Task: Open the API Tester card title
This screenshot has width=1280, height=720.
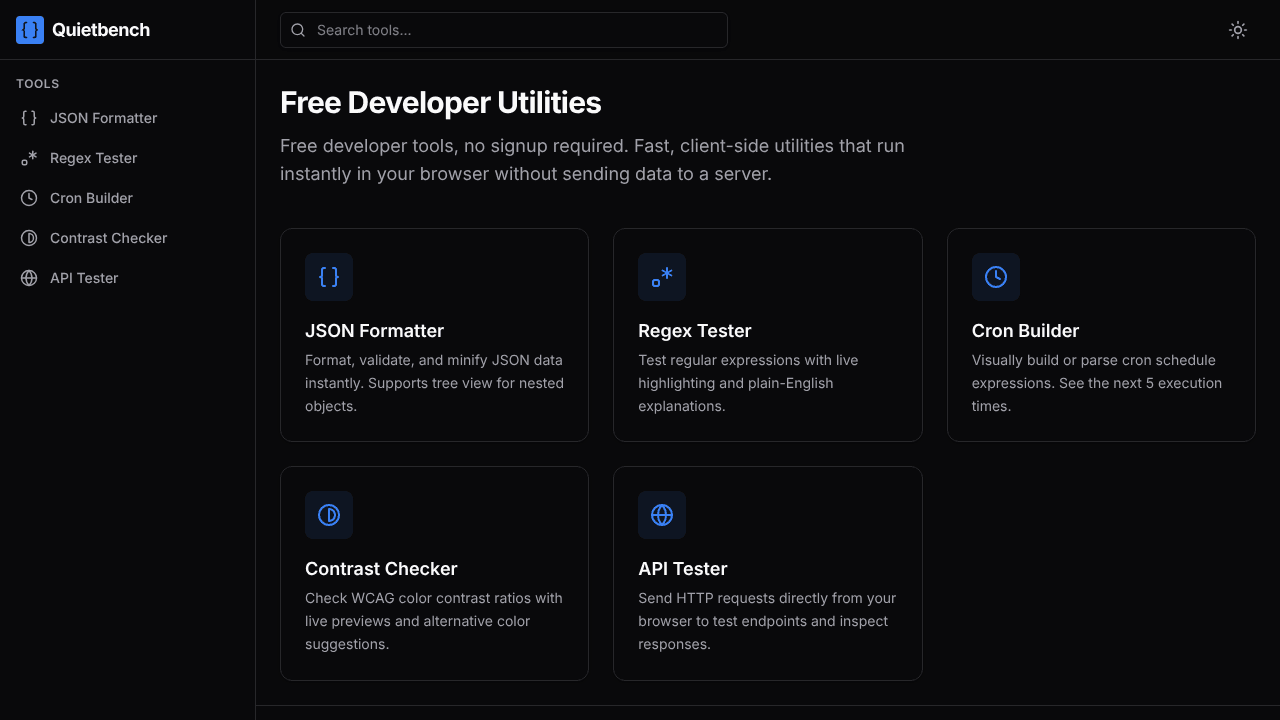Action: [x=683, y=569]
